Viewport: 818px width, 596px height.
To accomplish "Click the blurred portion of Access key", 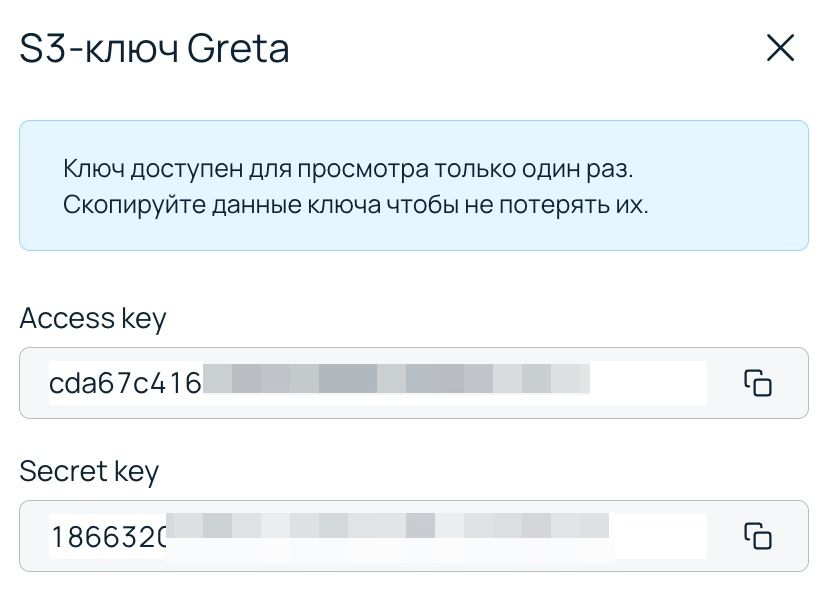I will pos(396,378).
